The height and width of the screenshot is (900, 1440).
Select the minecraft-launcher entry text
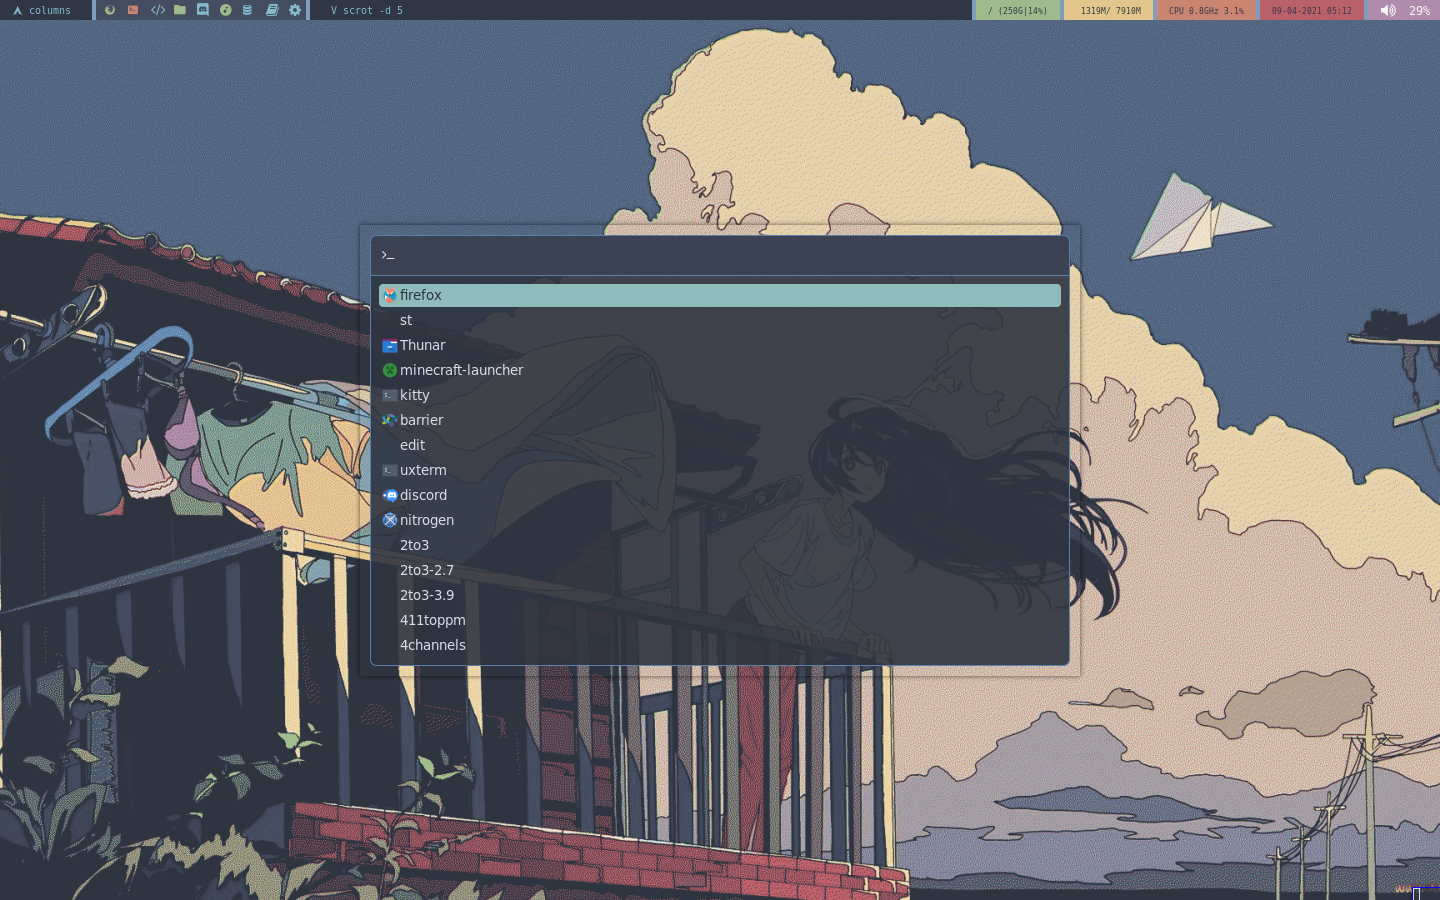pos(461,370)
